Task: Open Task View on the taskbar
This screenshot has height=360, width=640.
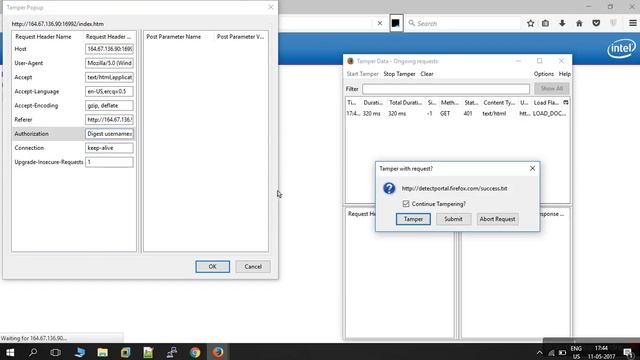Action: [56, 352]
